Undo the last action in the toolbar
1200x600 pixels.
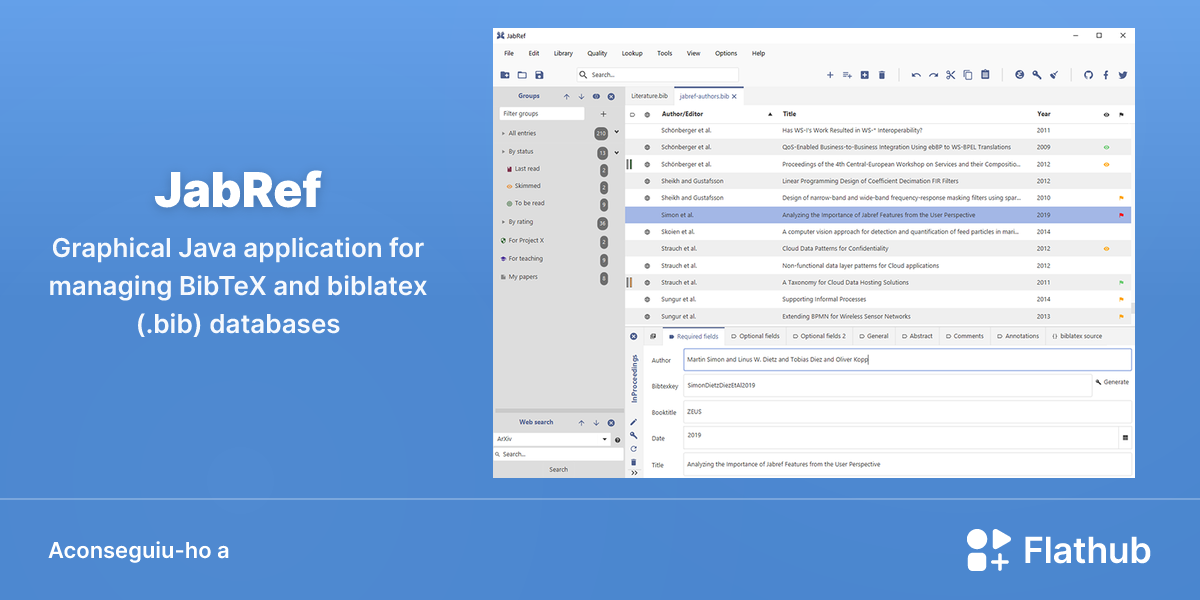click(916, 75)
